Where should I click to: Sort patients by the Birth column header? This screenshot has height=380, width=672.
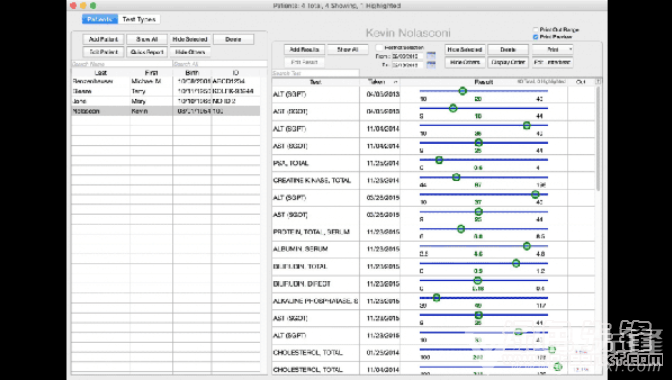click(192, 73)
